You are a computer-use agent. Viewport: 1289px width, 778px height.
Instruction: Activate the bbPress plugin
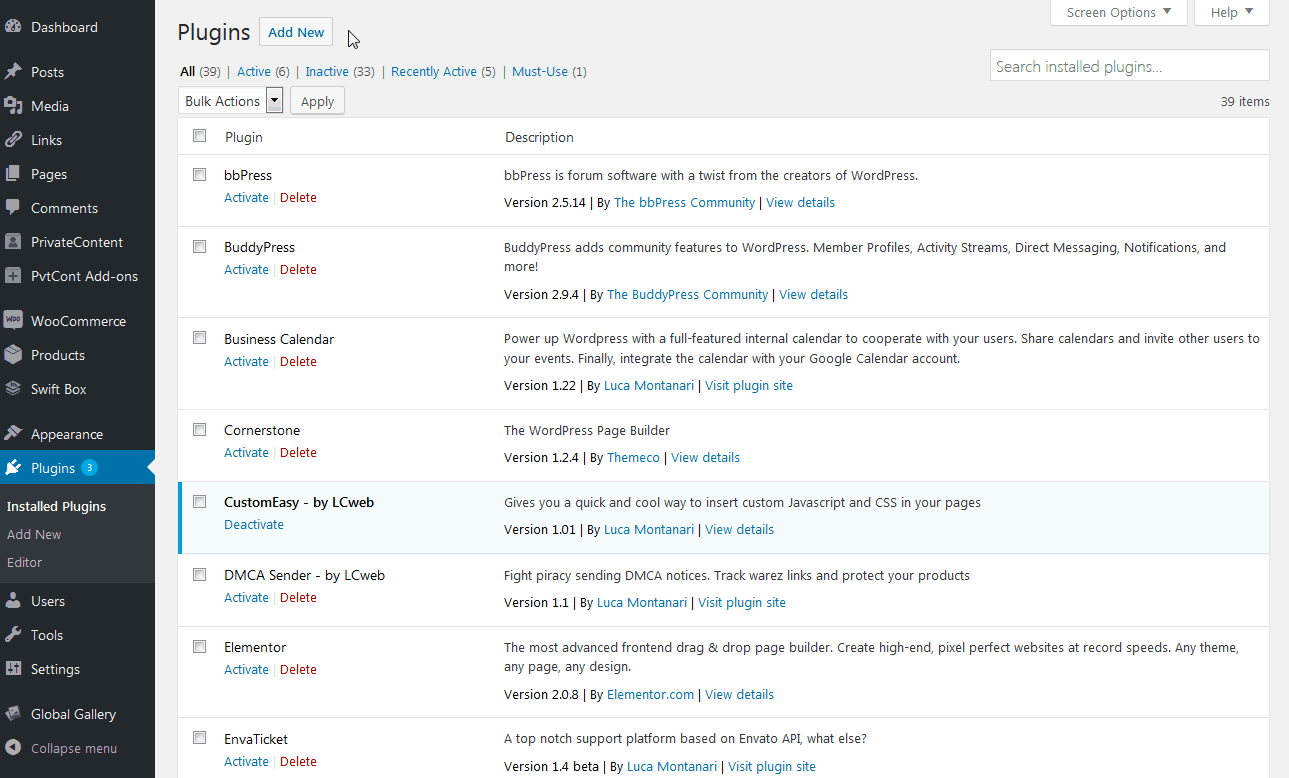(x=246, y=197)
